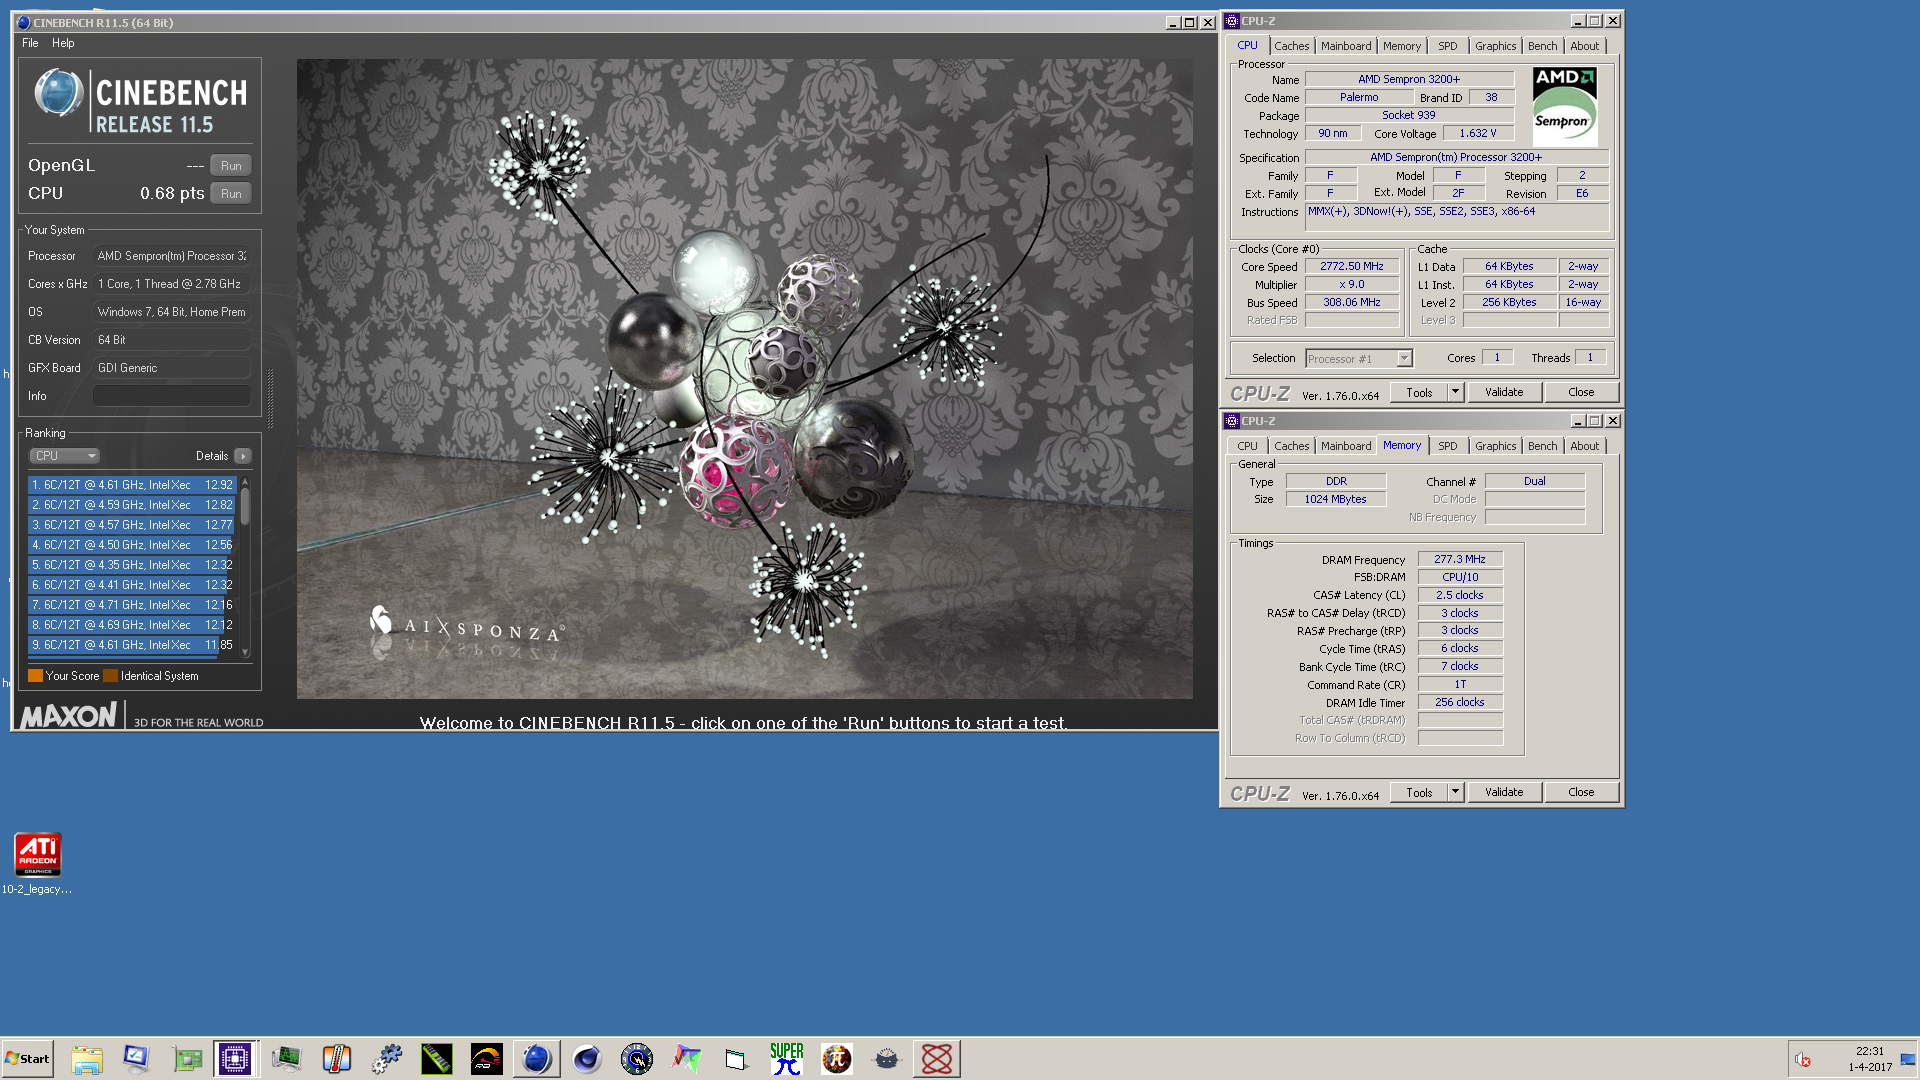The image size is (1920, 1080).
Task: Open About tab in top CPU-Z
Action: (1584, 46)
